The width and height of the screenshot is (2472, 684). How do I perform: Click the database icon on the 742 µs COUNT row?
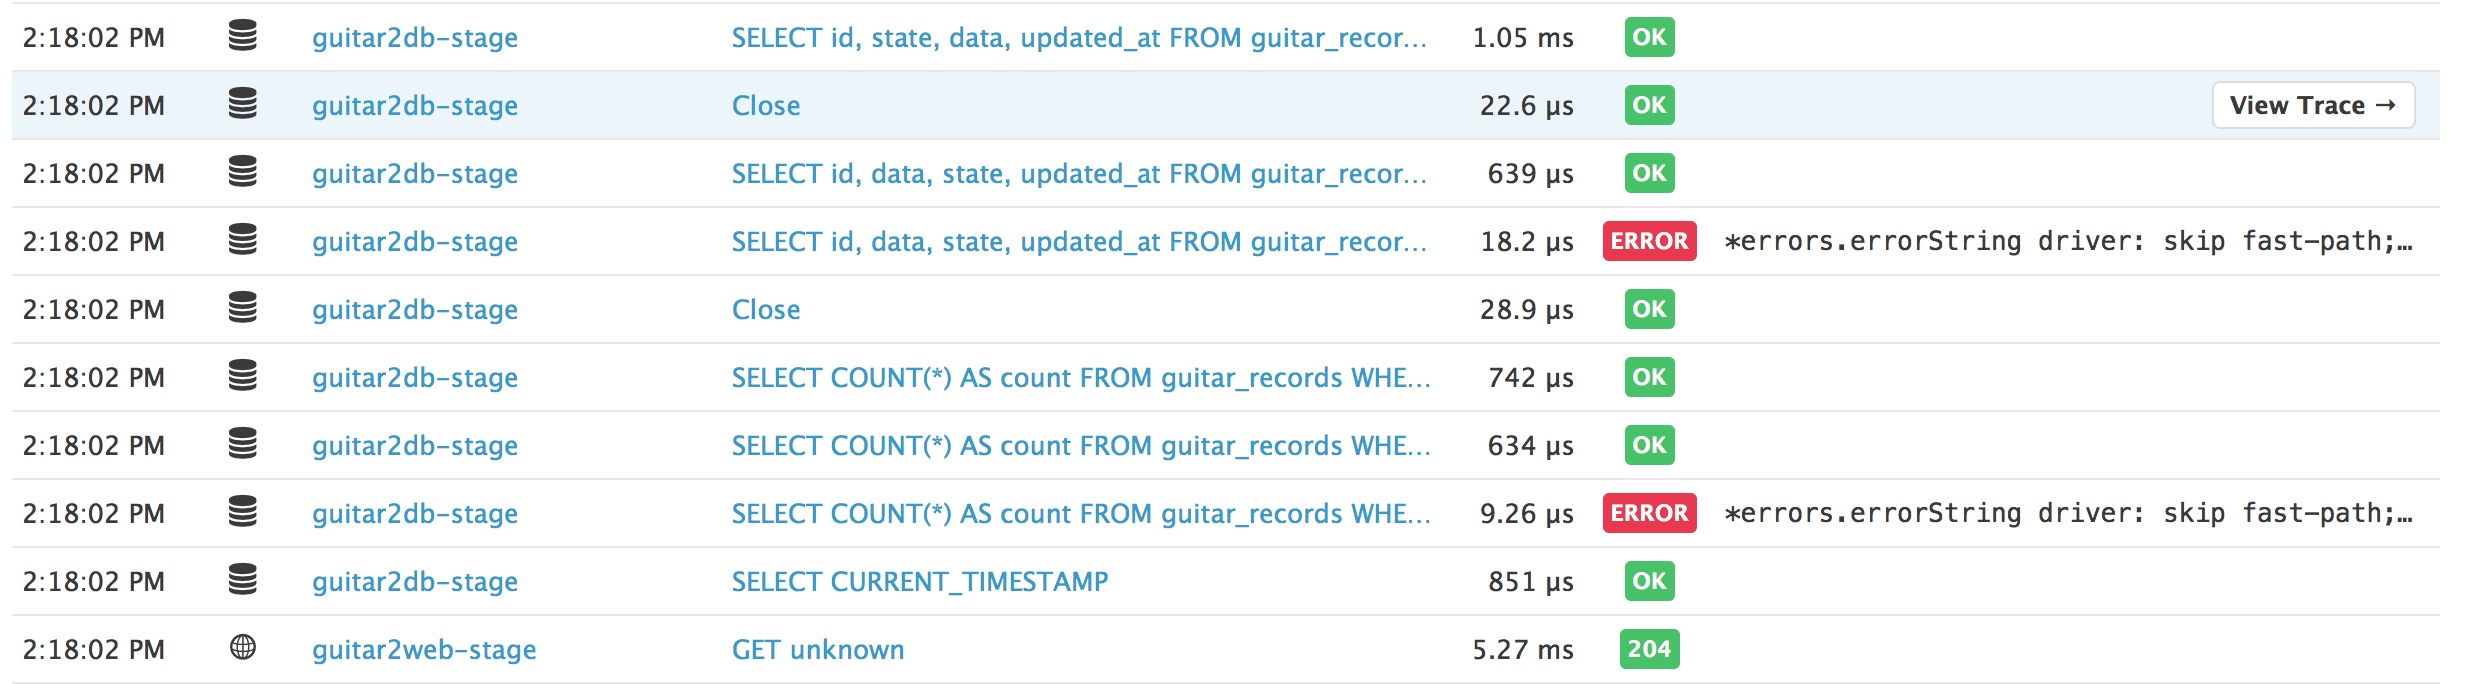coord(243,377)
